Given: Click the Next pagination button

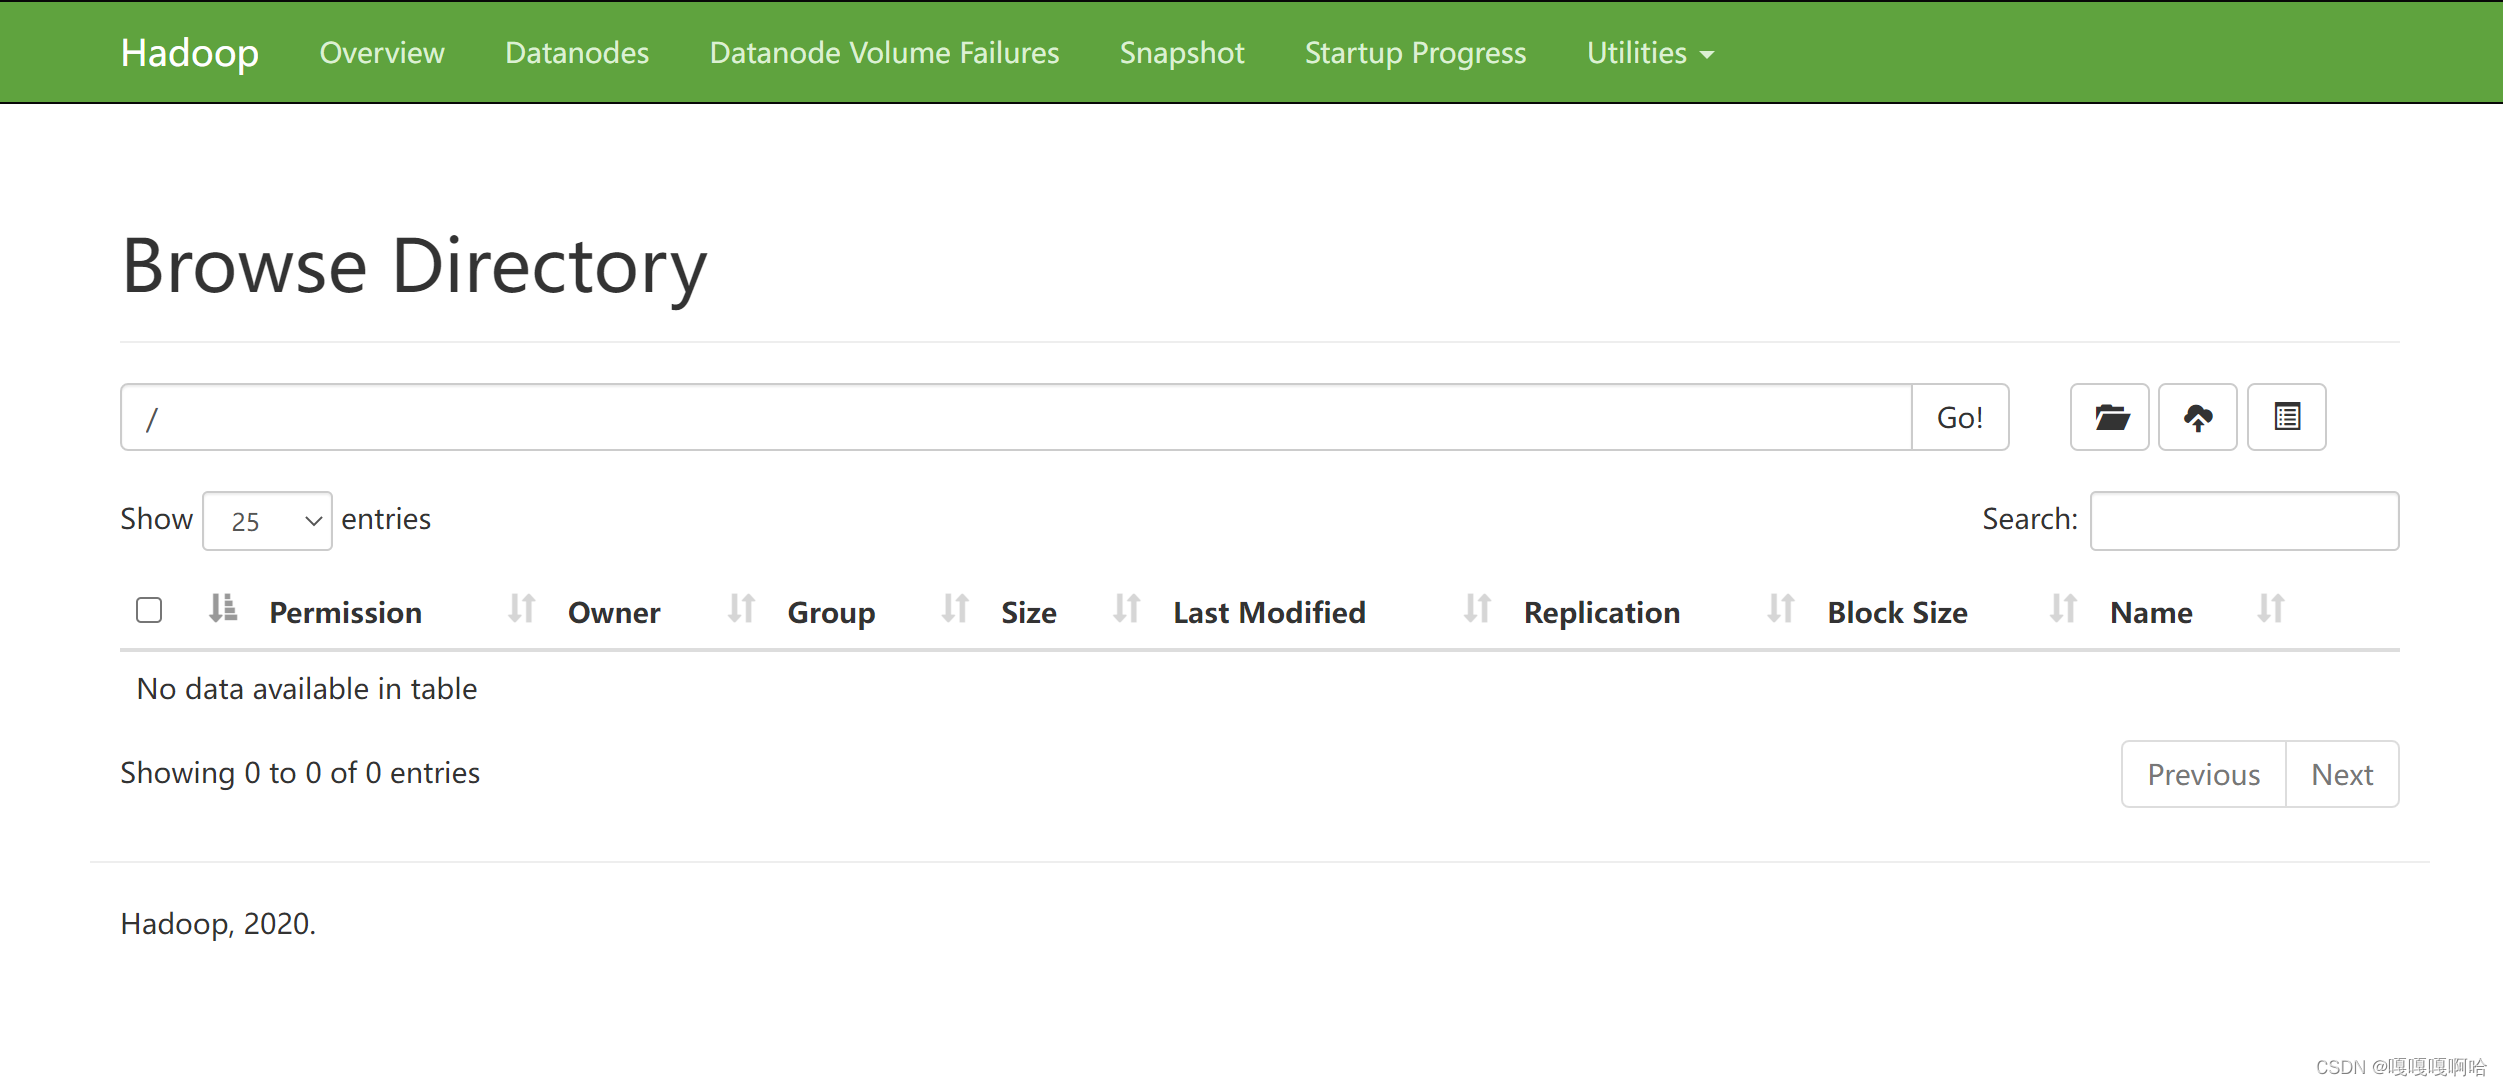Looking at the screenshot, I should (2341, 774).
